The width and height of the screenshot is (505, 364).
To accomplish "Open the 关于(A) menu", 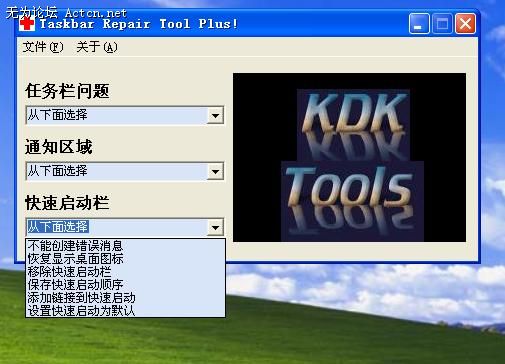I will tap(97, 47).
